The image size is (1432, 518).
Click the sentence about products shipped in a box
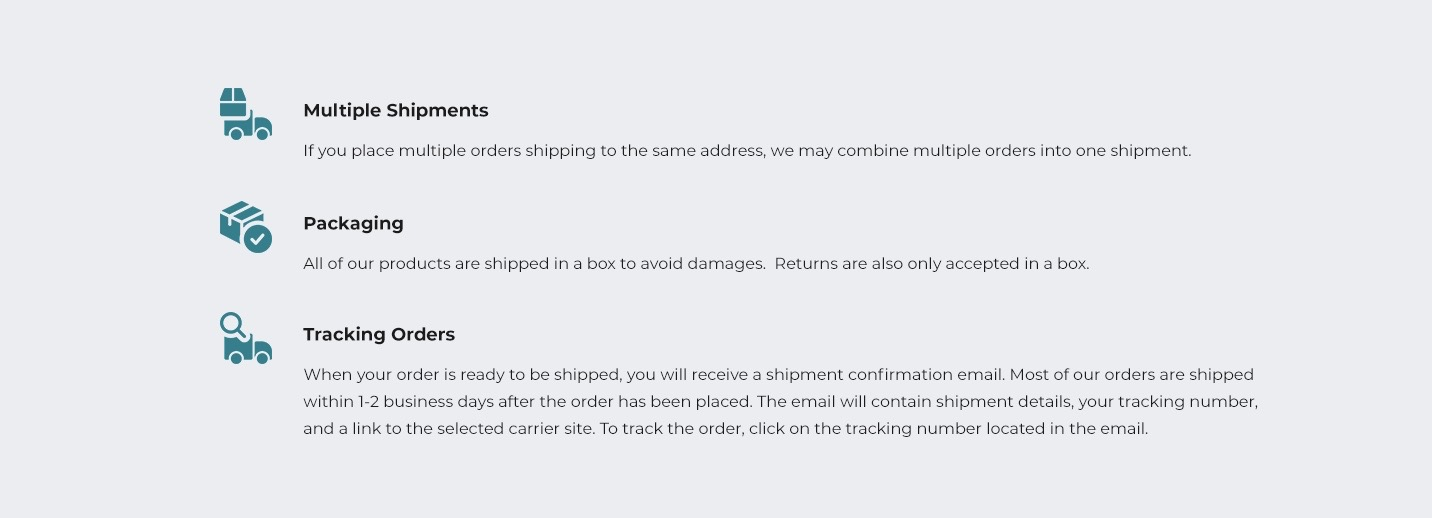(534, 264)
